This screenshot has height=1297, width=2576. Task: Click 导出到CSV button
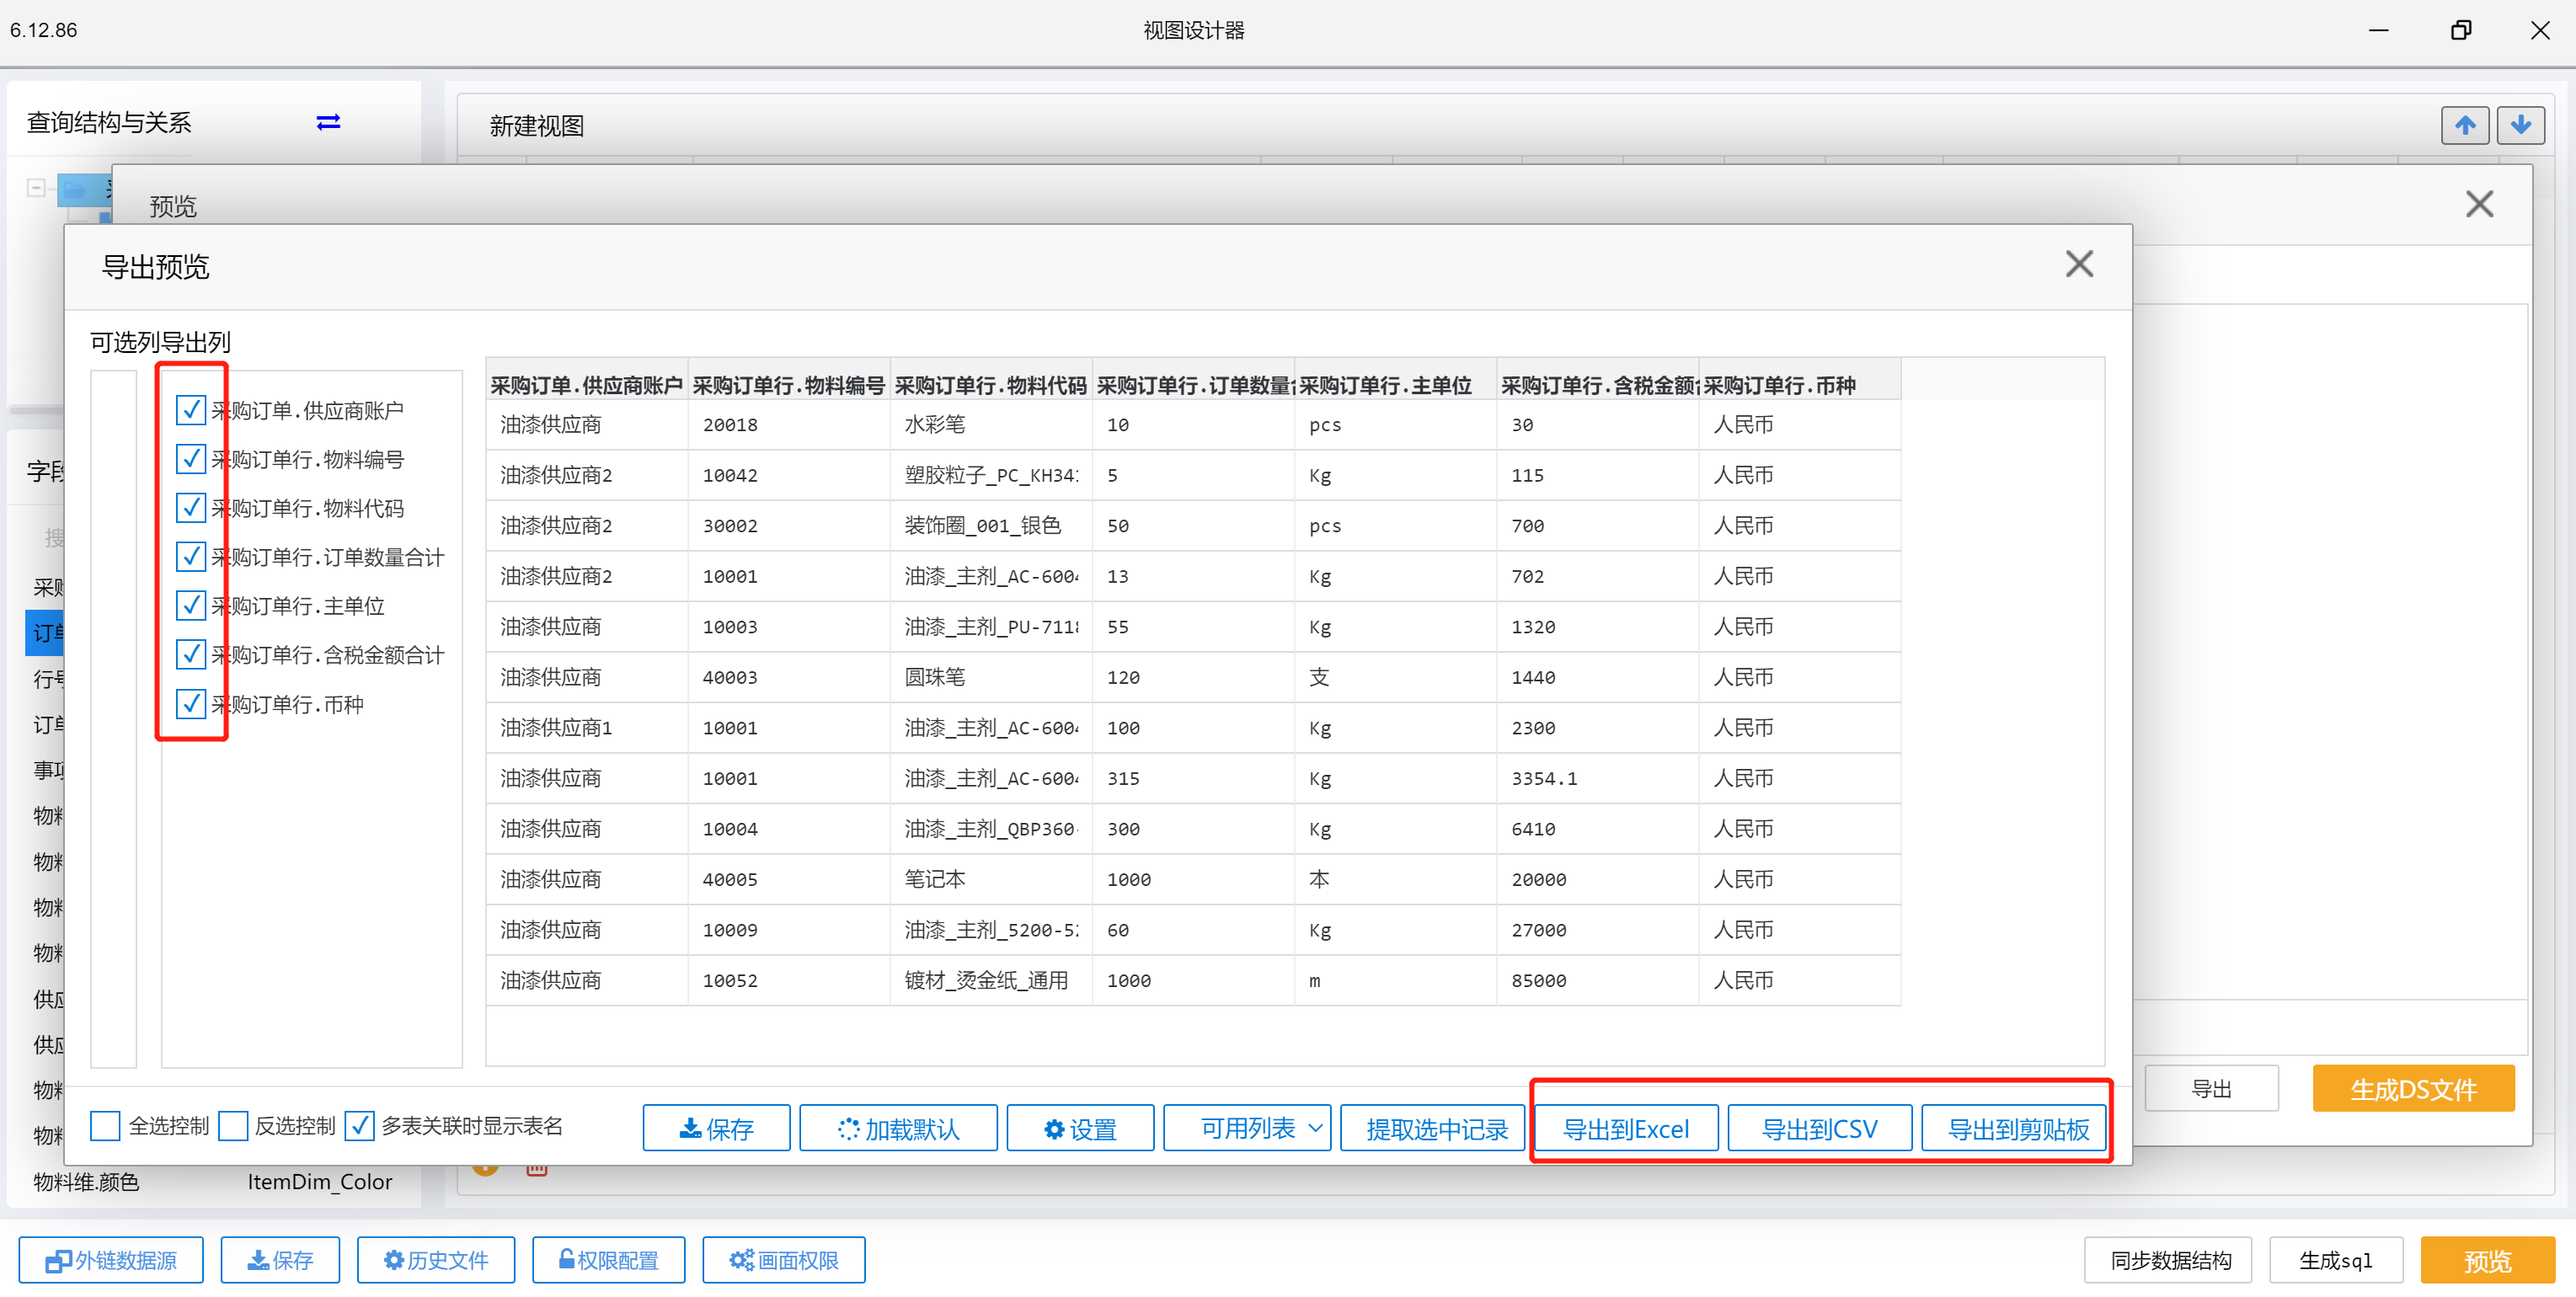tap(1820, 1129)
